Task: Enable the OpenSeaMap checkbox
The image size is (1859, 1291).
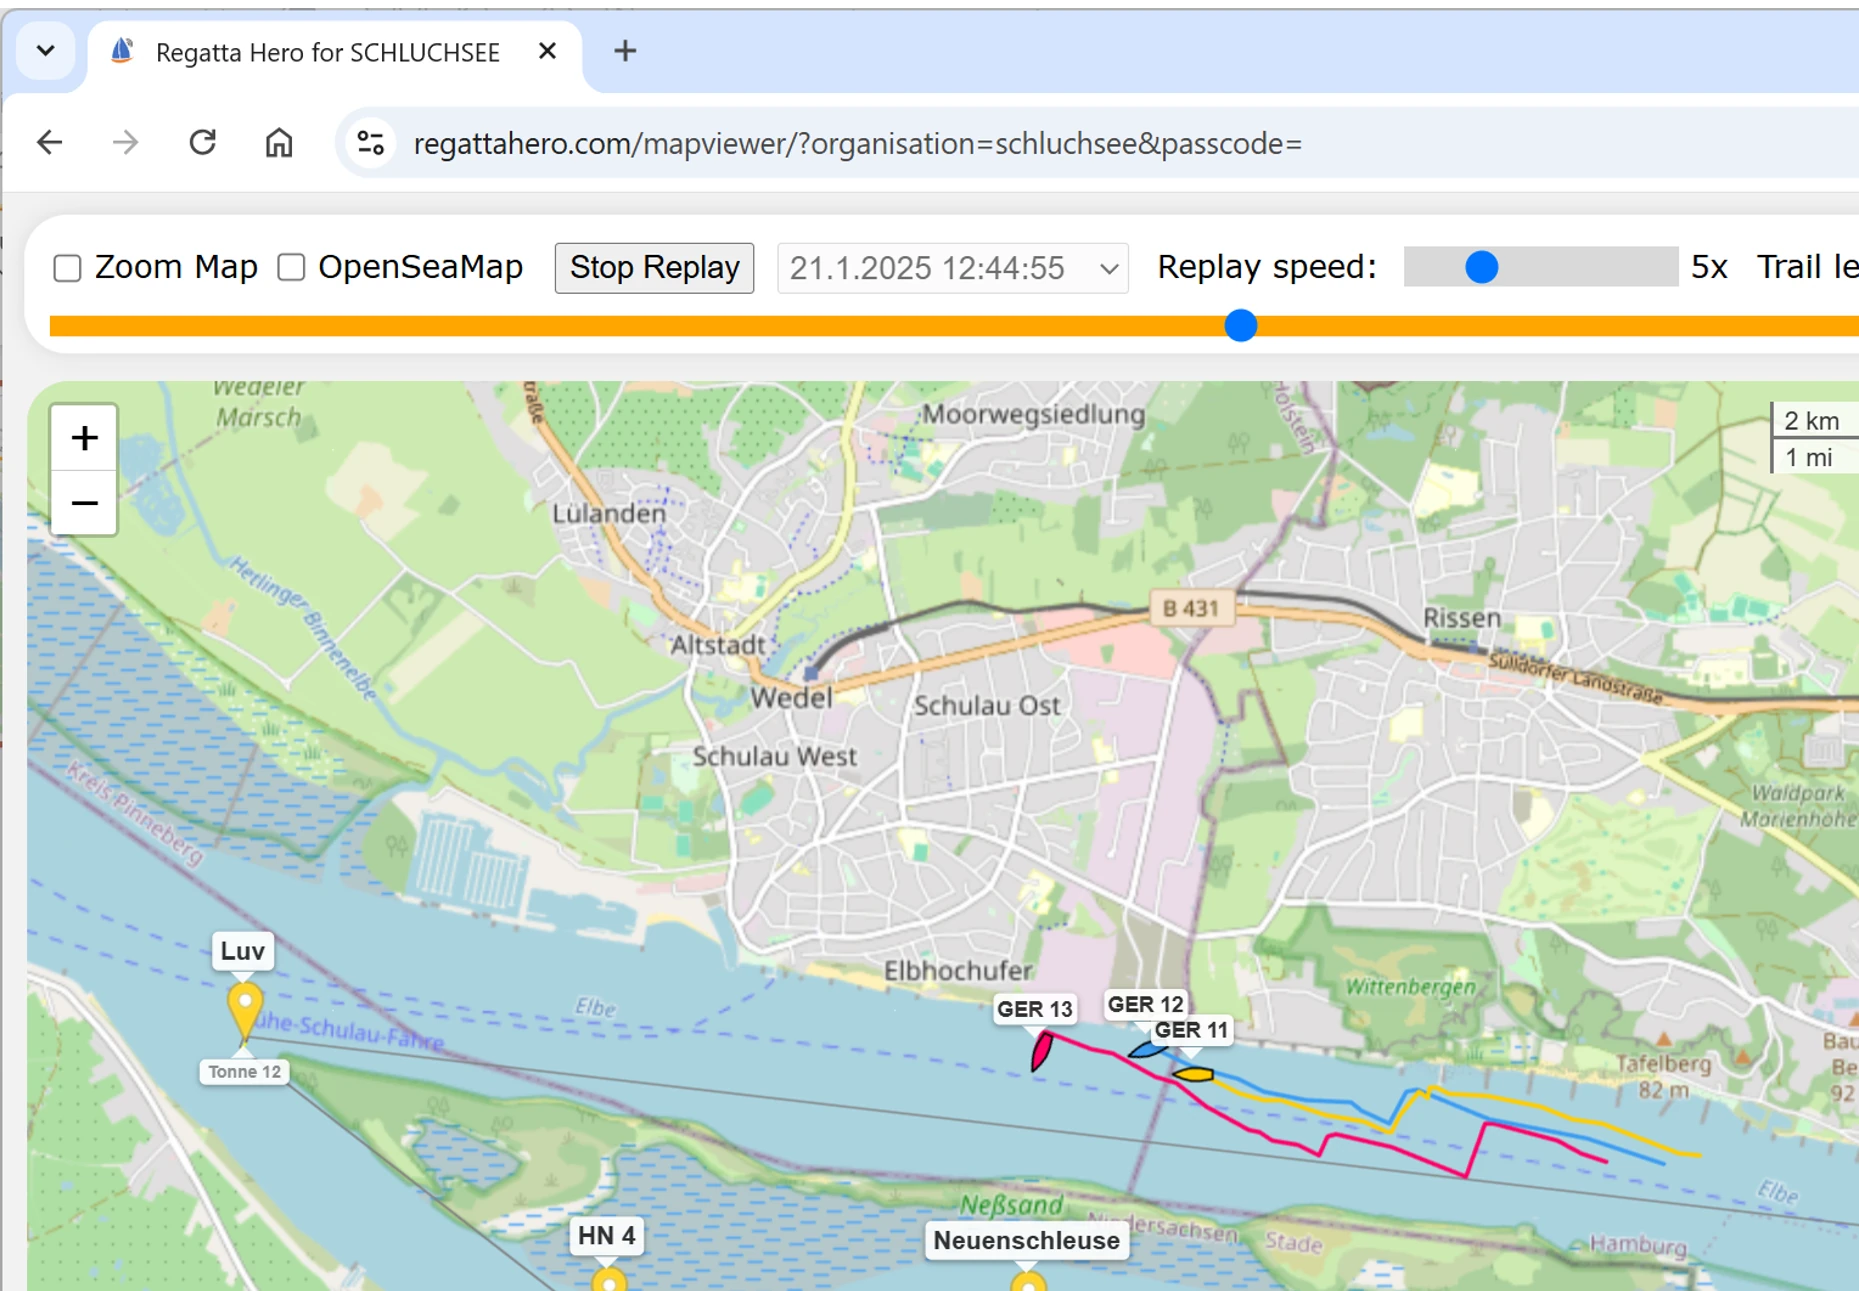Action: click(291, 267)
